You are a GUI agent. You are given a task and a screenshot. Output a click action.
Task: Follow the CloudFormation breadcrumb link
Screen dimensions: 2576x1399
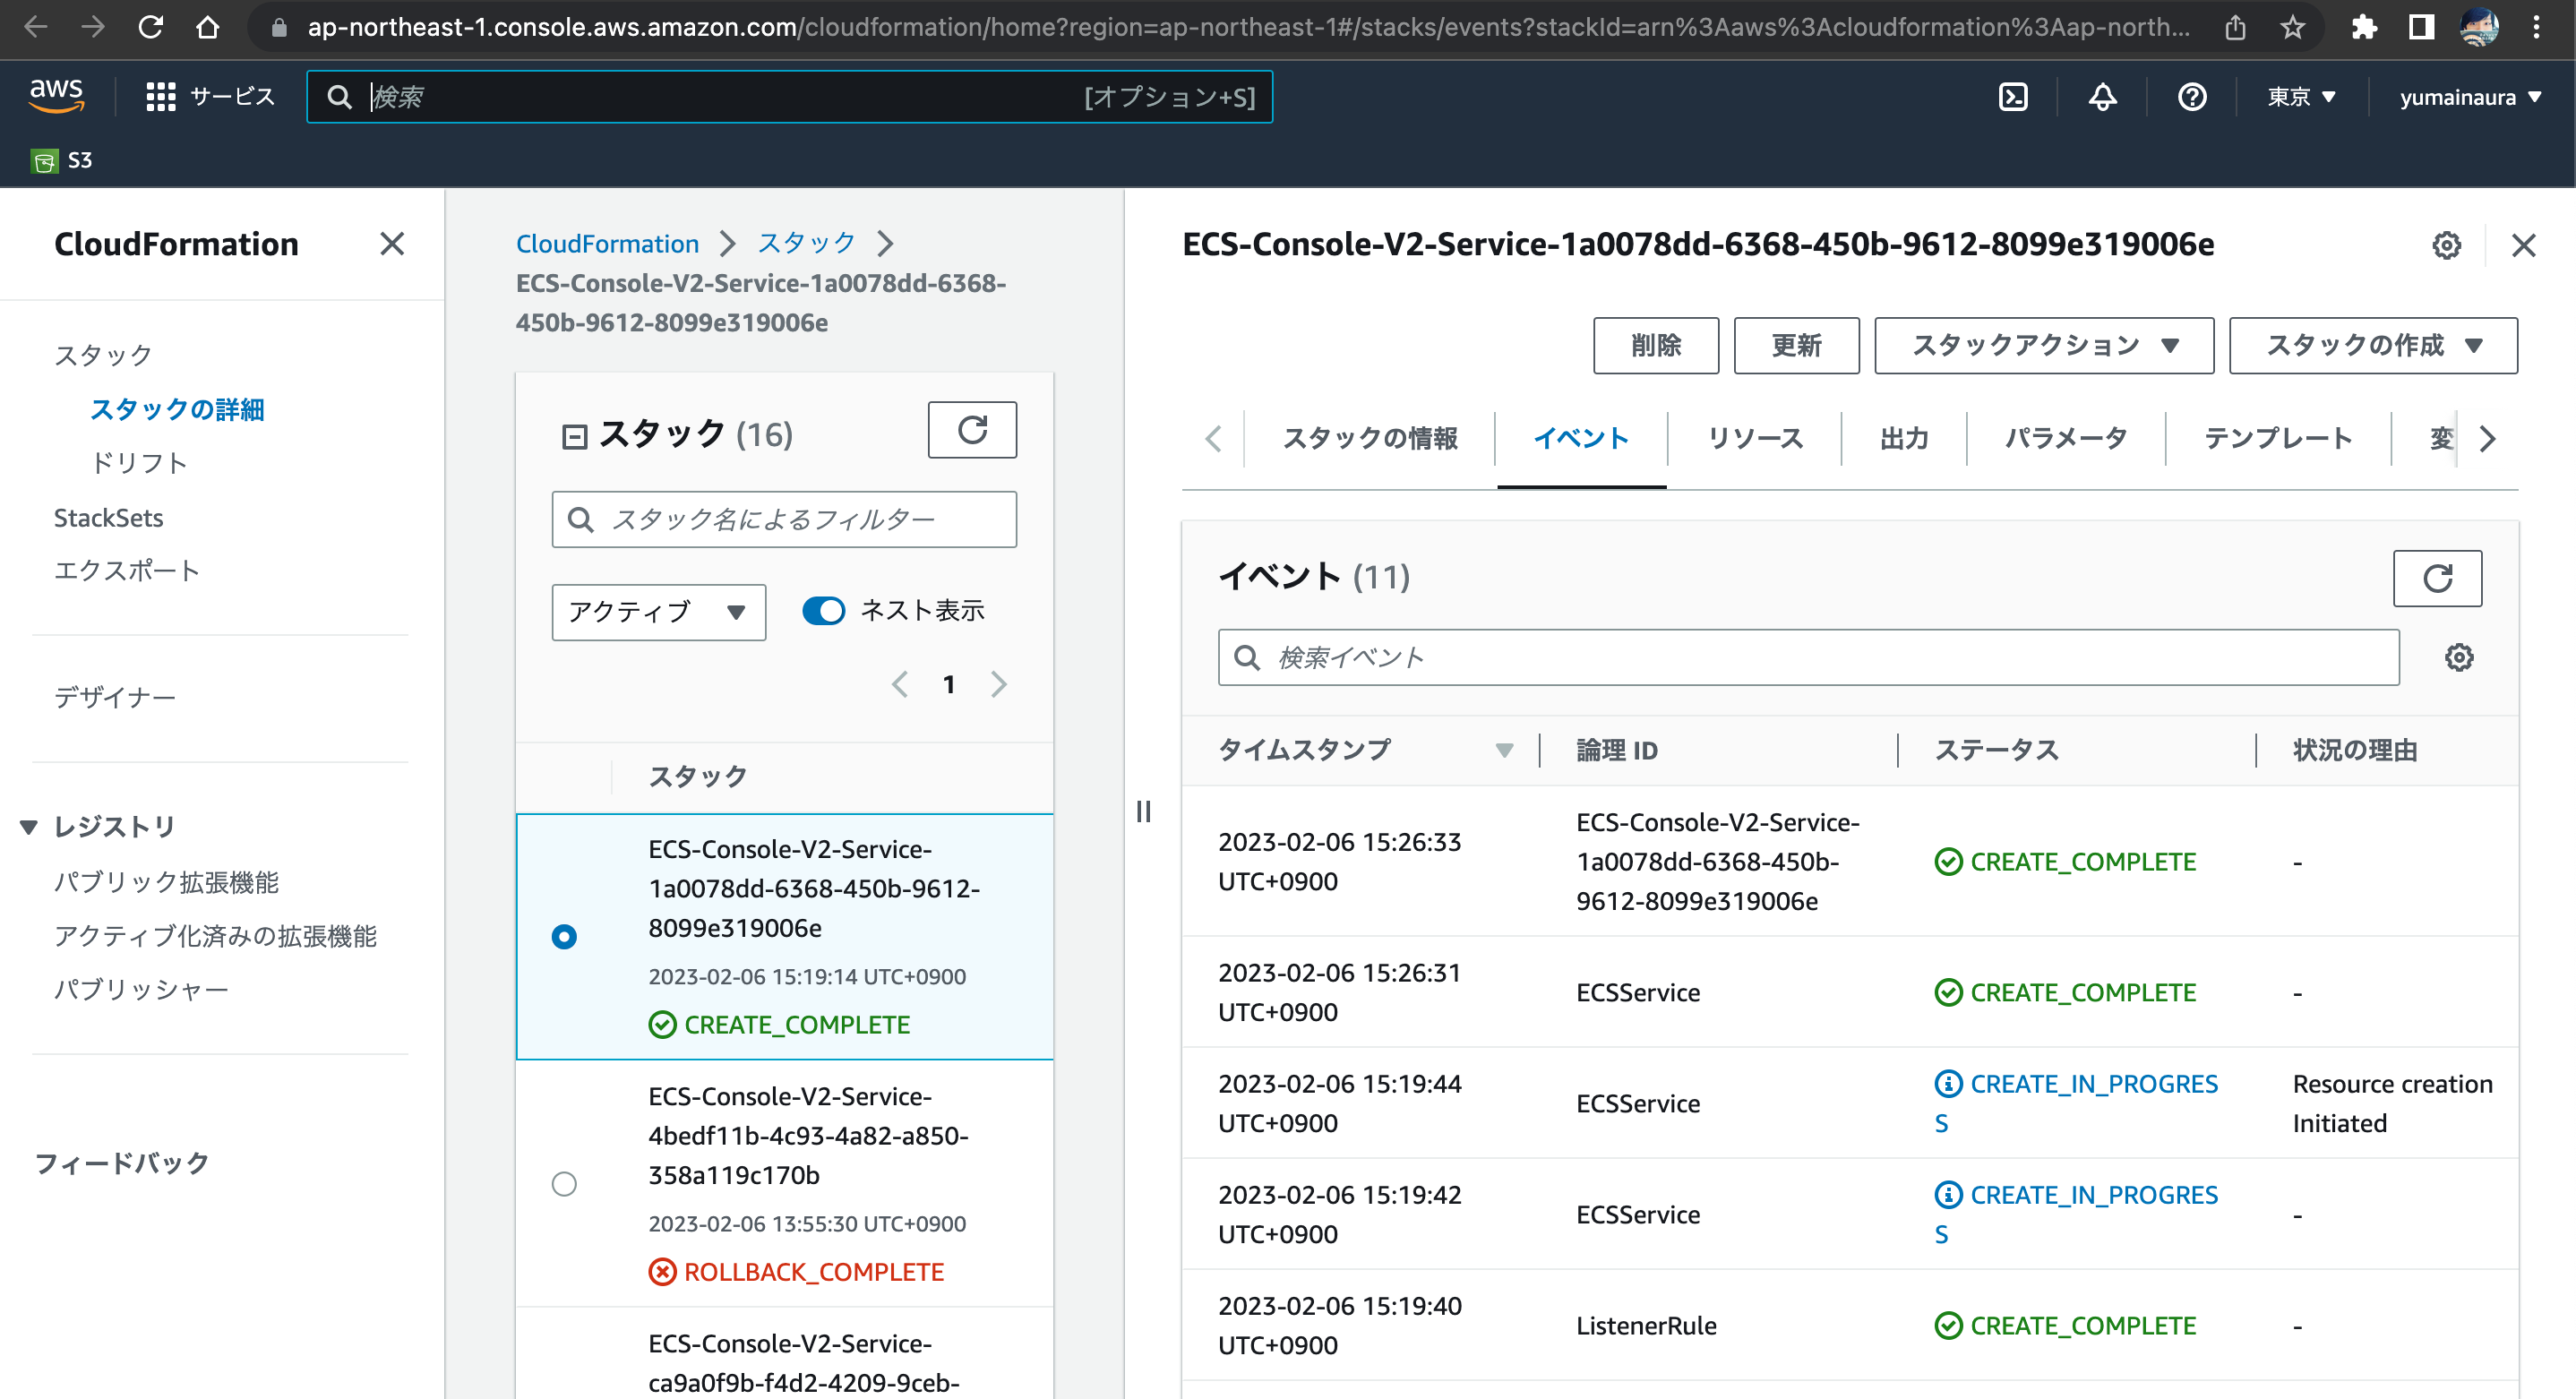coord(607,243)
